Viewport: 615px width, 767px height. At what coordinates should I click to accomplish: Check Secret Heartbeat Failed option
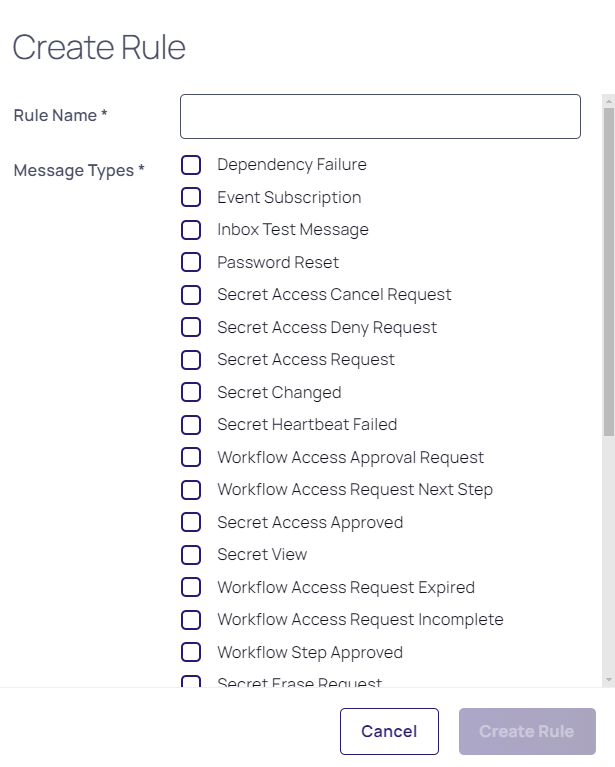[191, 425]
